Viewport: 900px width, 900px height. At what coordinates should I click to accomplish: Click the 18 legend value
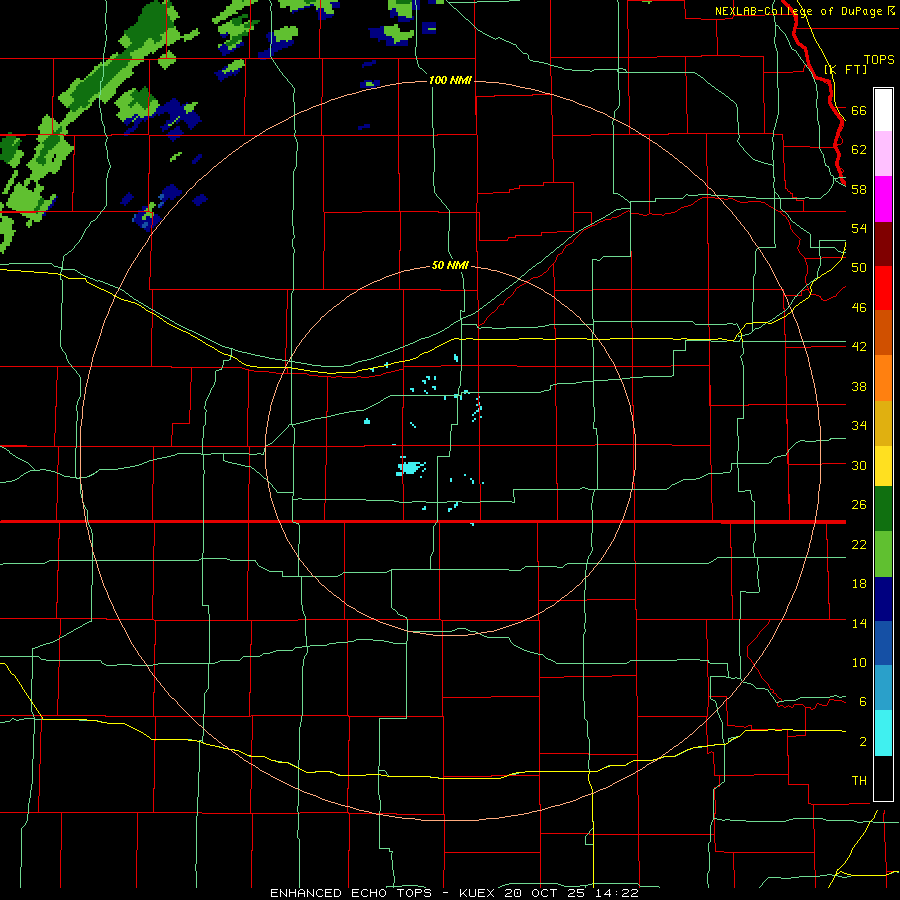point(859,584)
